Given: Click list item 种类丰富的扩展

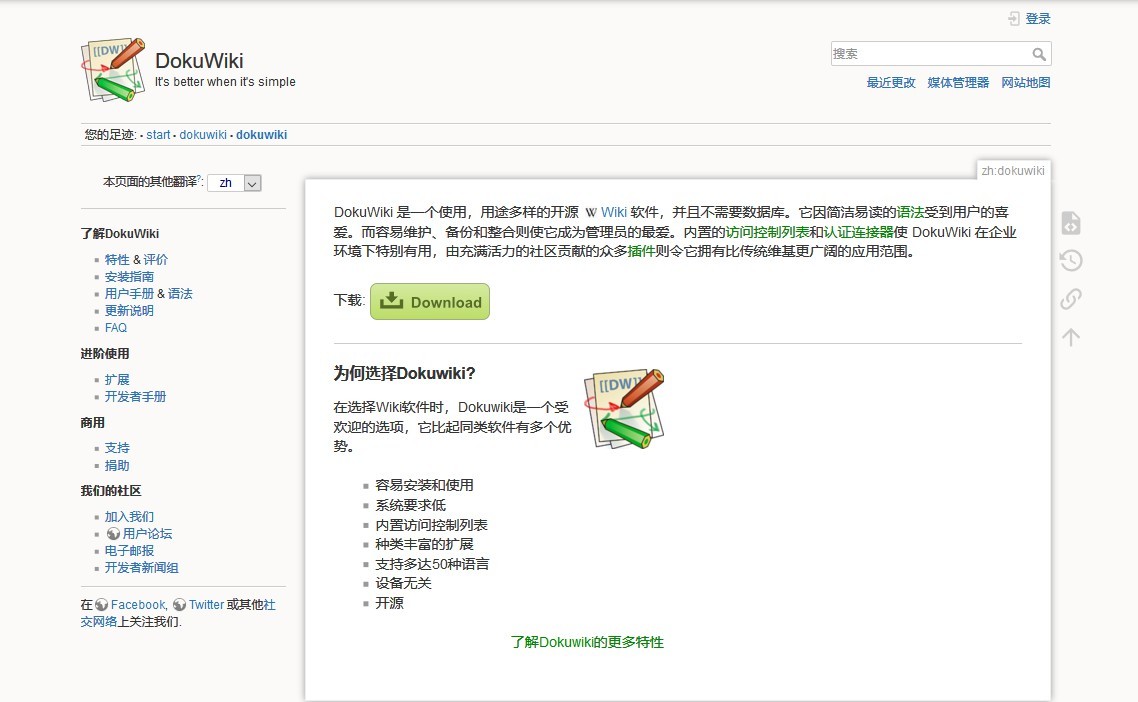Looking at the screenshot, I should 424,544.
